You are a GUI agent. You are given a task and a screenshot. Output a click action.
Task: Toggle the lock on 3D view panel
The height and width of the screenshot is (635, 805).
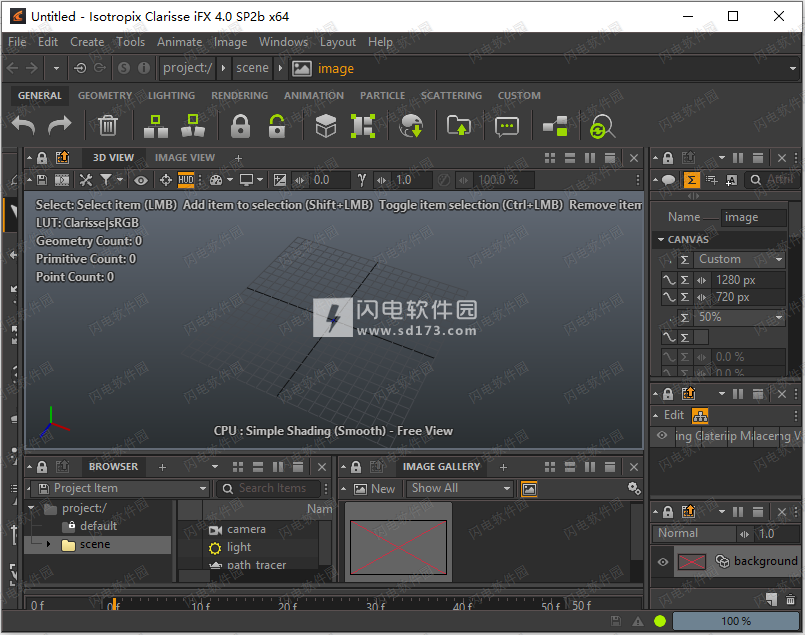[42, 158]
